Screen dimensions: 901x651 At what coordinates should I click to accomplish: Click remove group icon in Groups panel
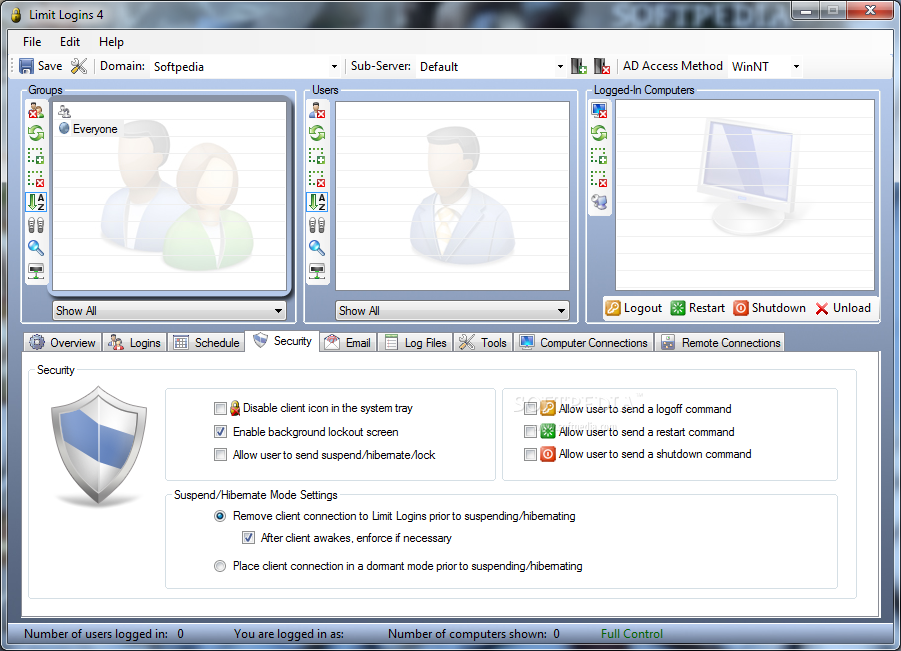[x=36, y=110]
